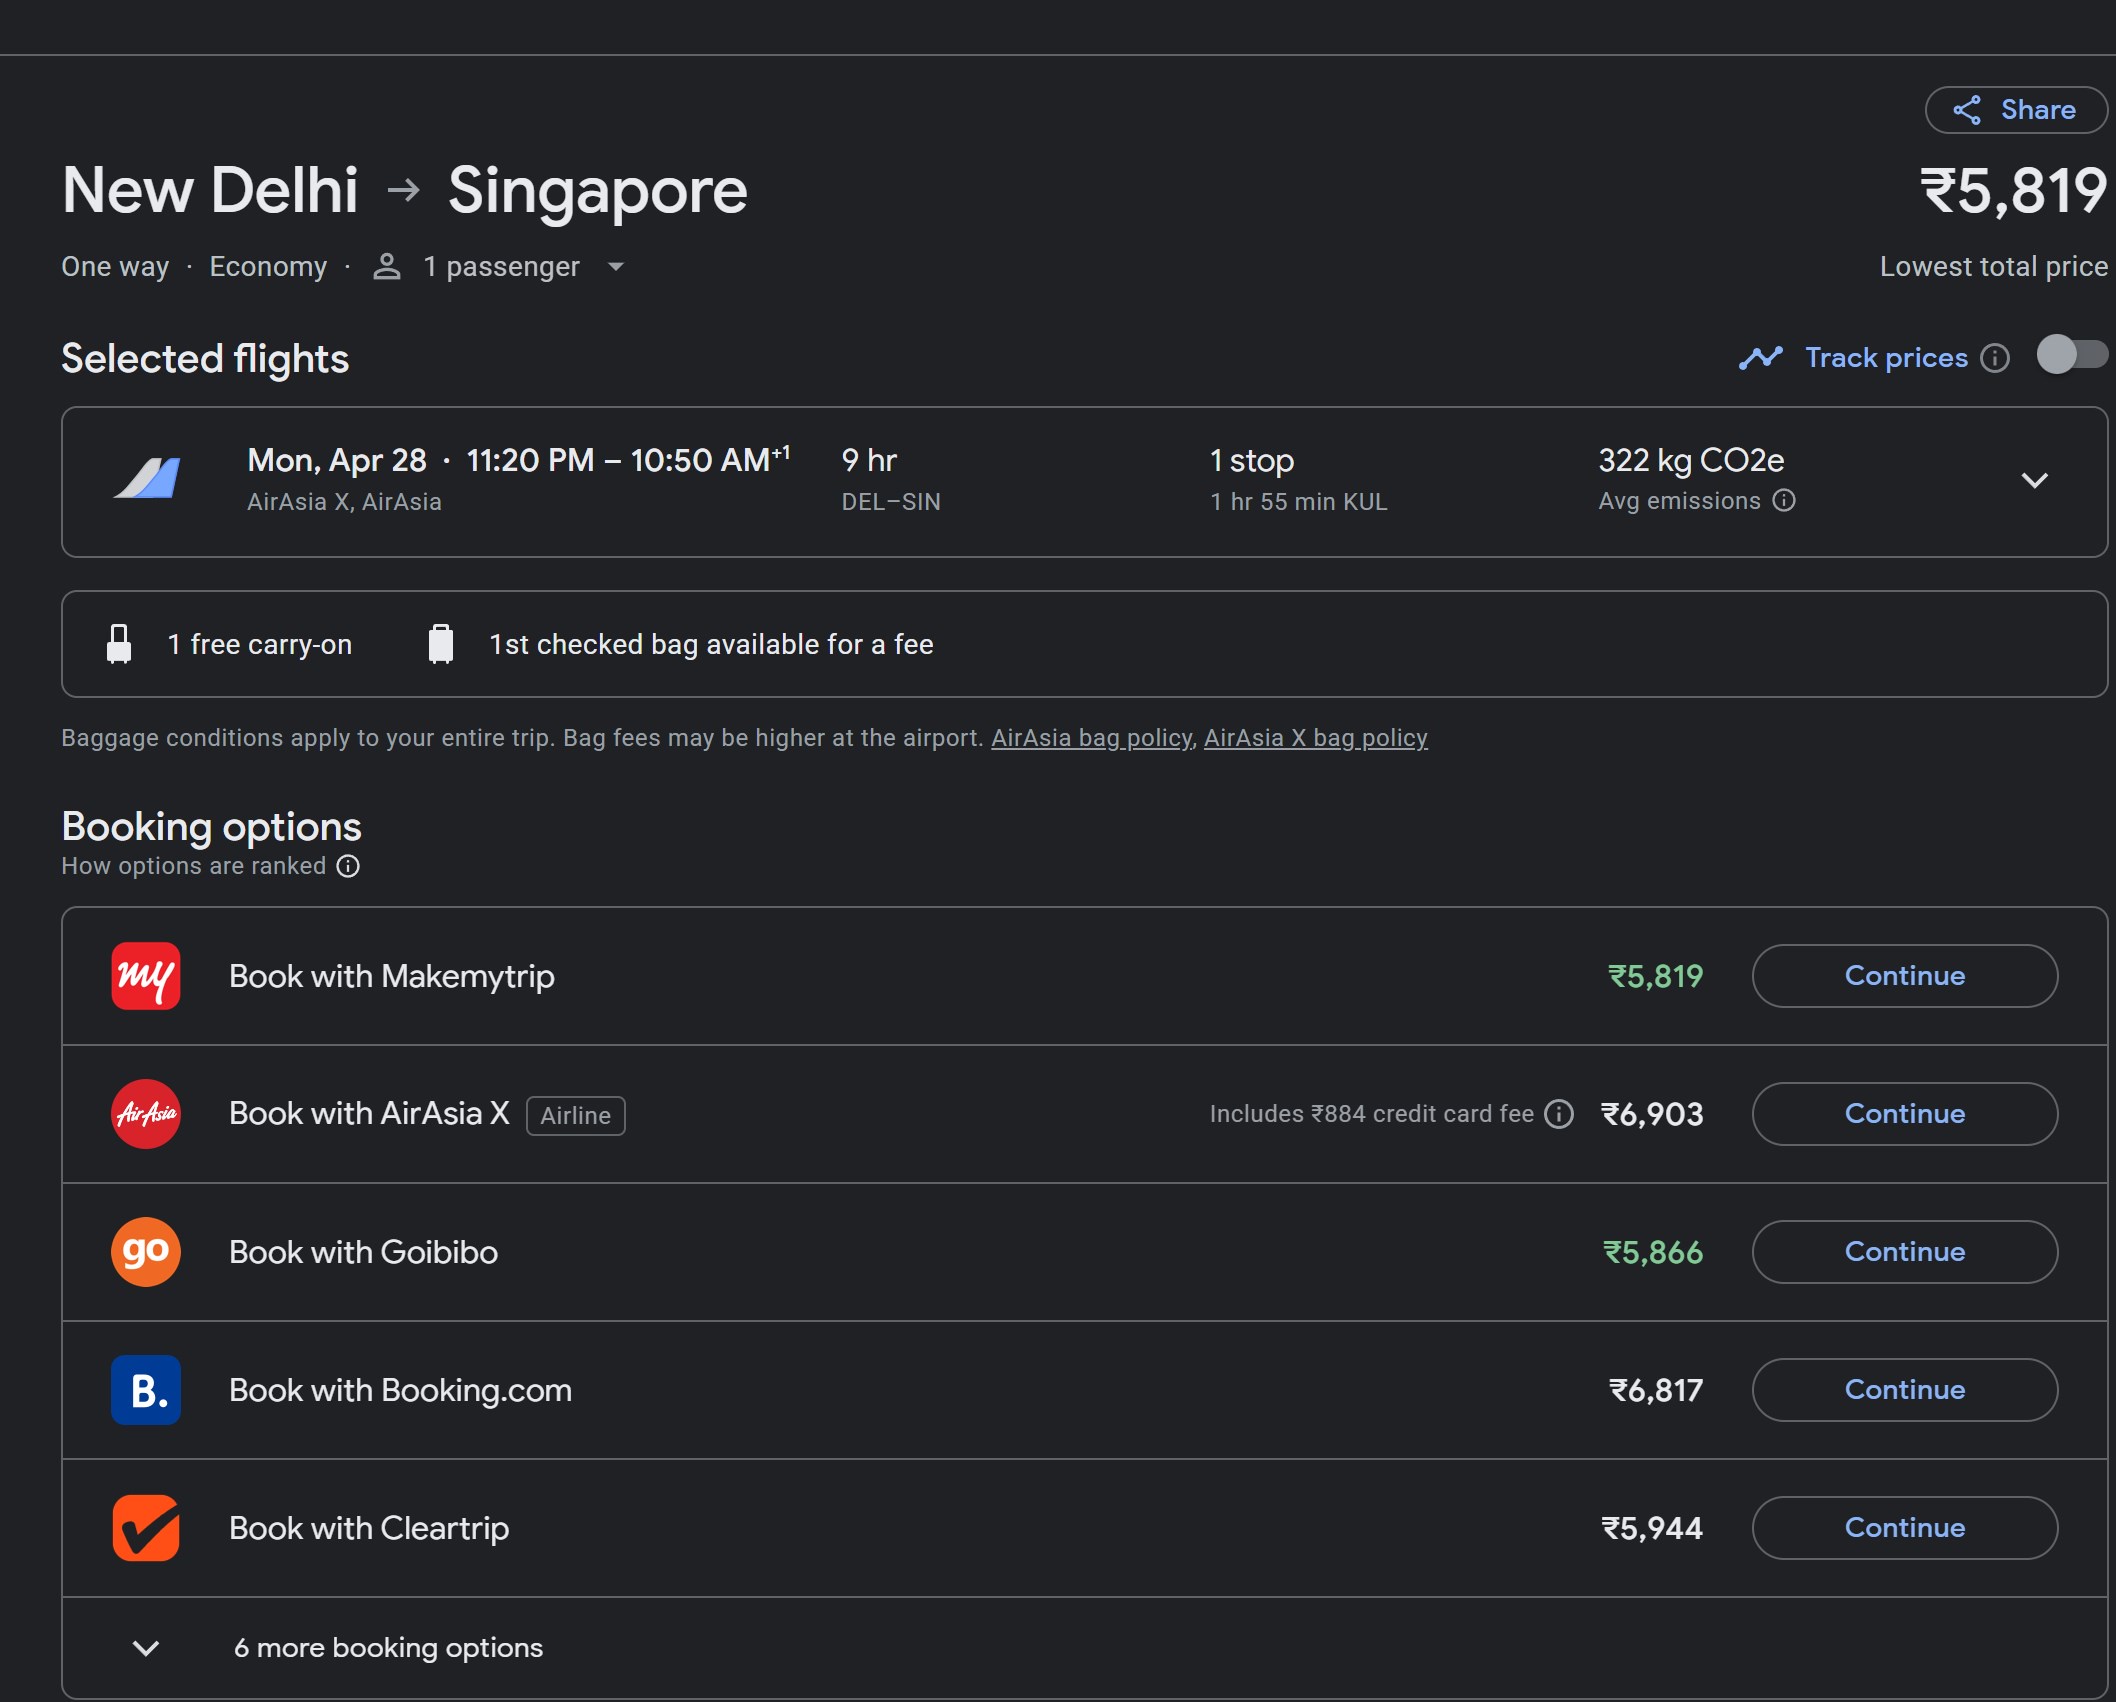The image size is (2116, 1702).
Task: Click the Goibibo logo icon
Action: coord(146,1252)
